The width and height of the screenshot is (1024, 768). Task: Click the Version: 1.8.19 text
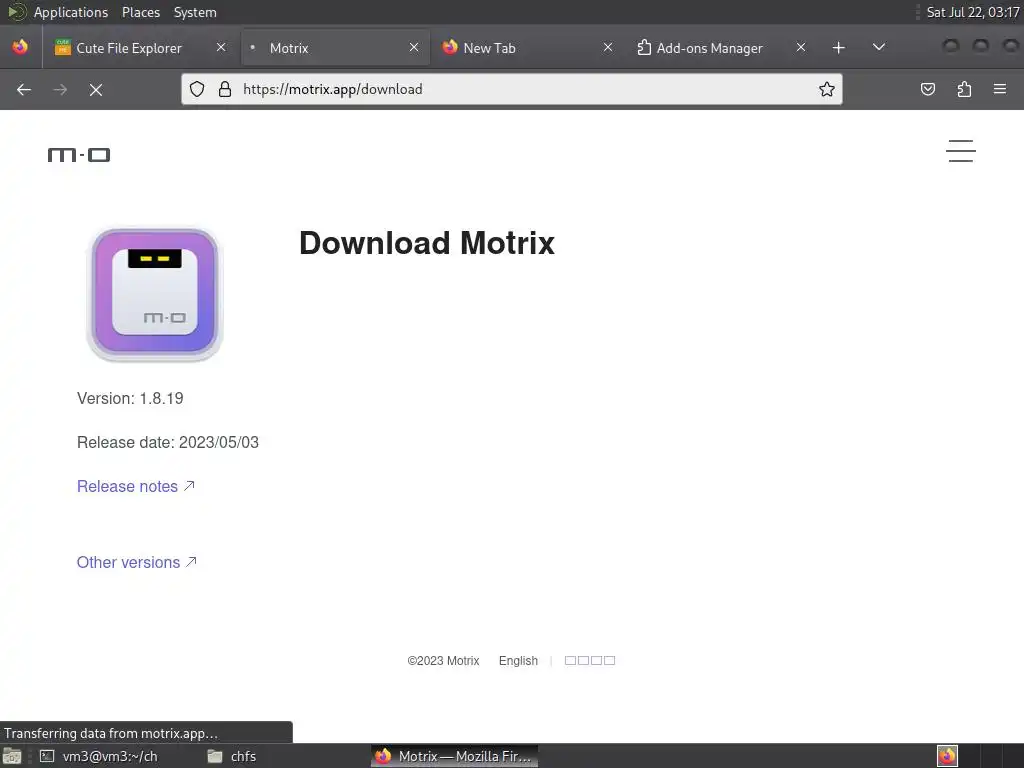point(130,398)
